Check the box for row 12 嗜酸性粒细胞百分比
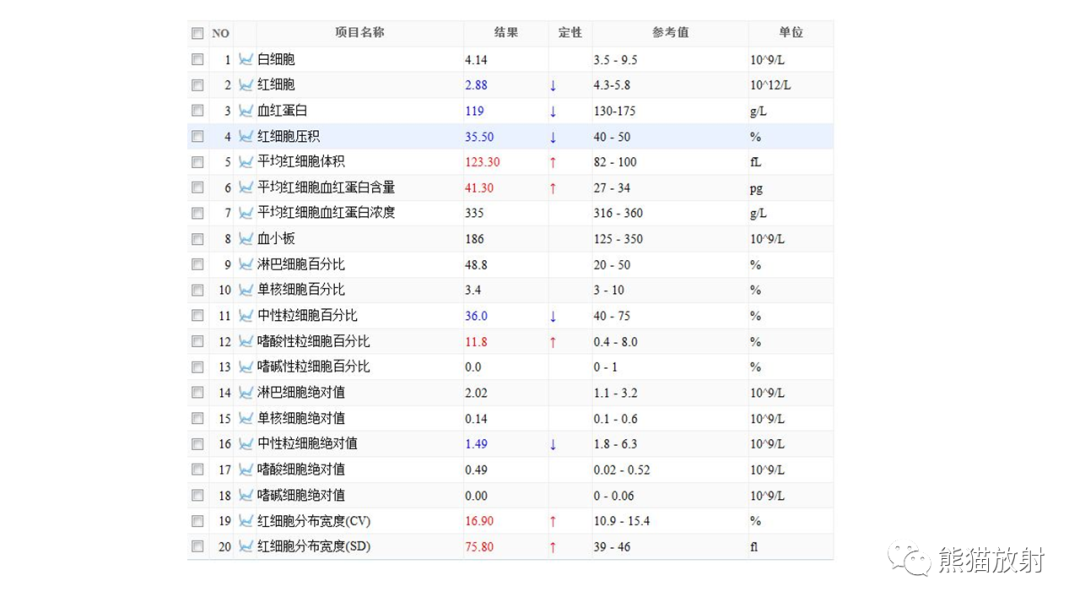The image size is (1080, 608). coord(198,342)
